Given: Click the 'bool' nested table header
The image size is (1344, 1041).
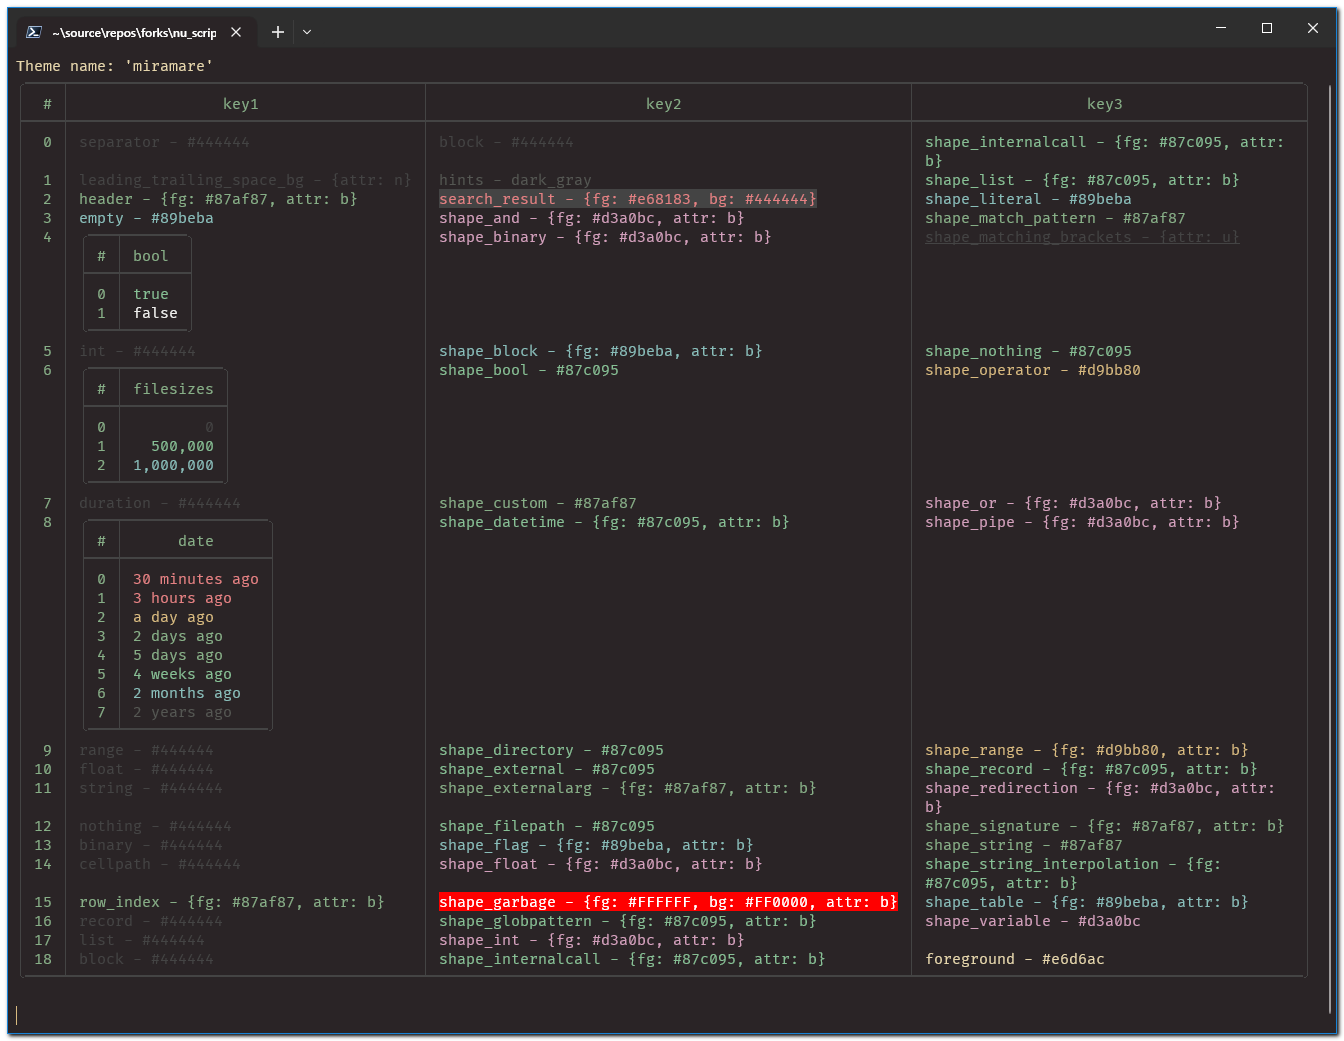Looking at the screenshot, I should [151, 256].
